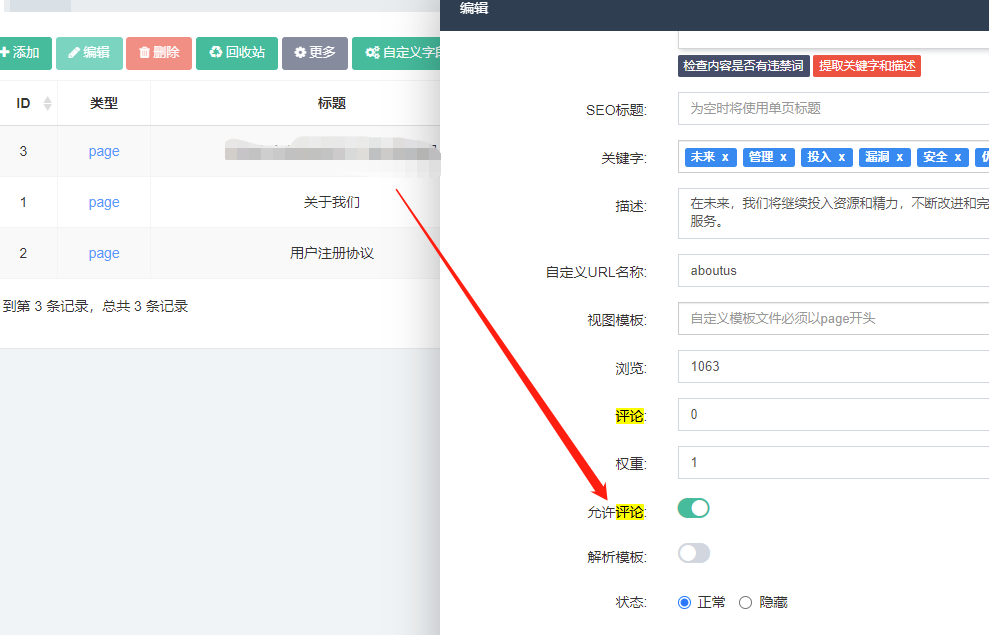The height and width of the screenshot is (635, 989).
Task: Open the 更多 (more) dropdown
Action: tap(315, 53)
